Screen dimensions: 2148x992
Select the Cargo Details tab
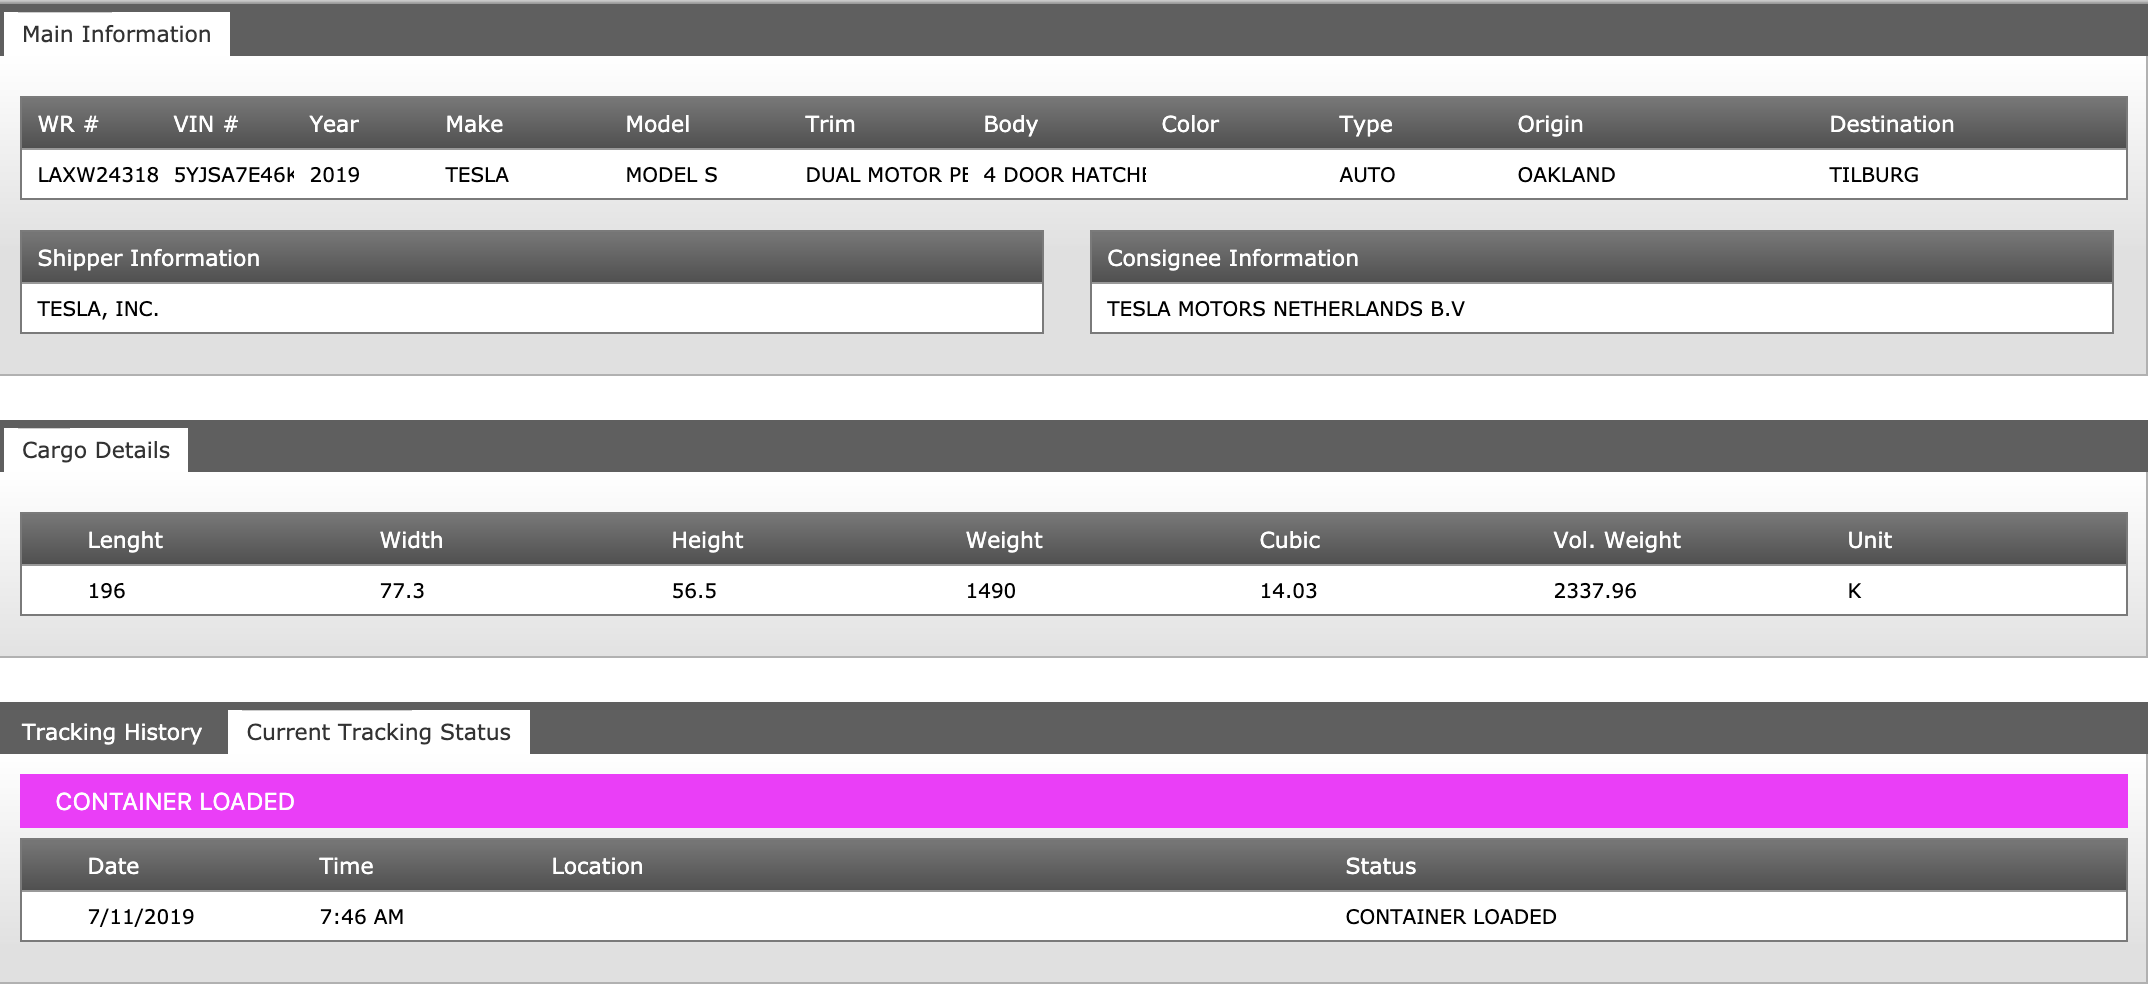click(96, 450)
